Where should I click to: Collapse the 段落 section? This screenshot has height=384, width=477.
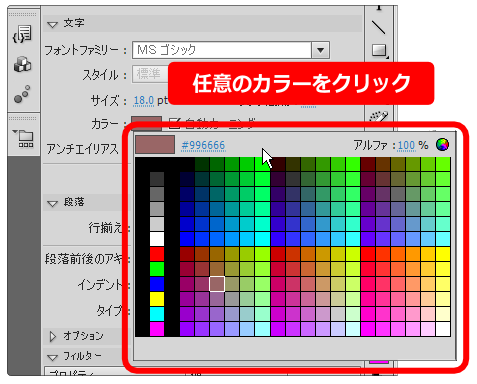(x=53, y=203)
